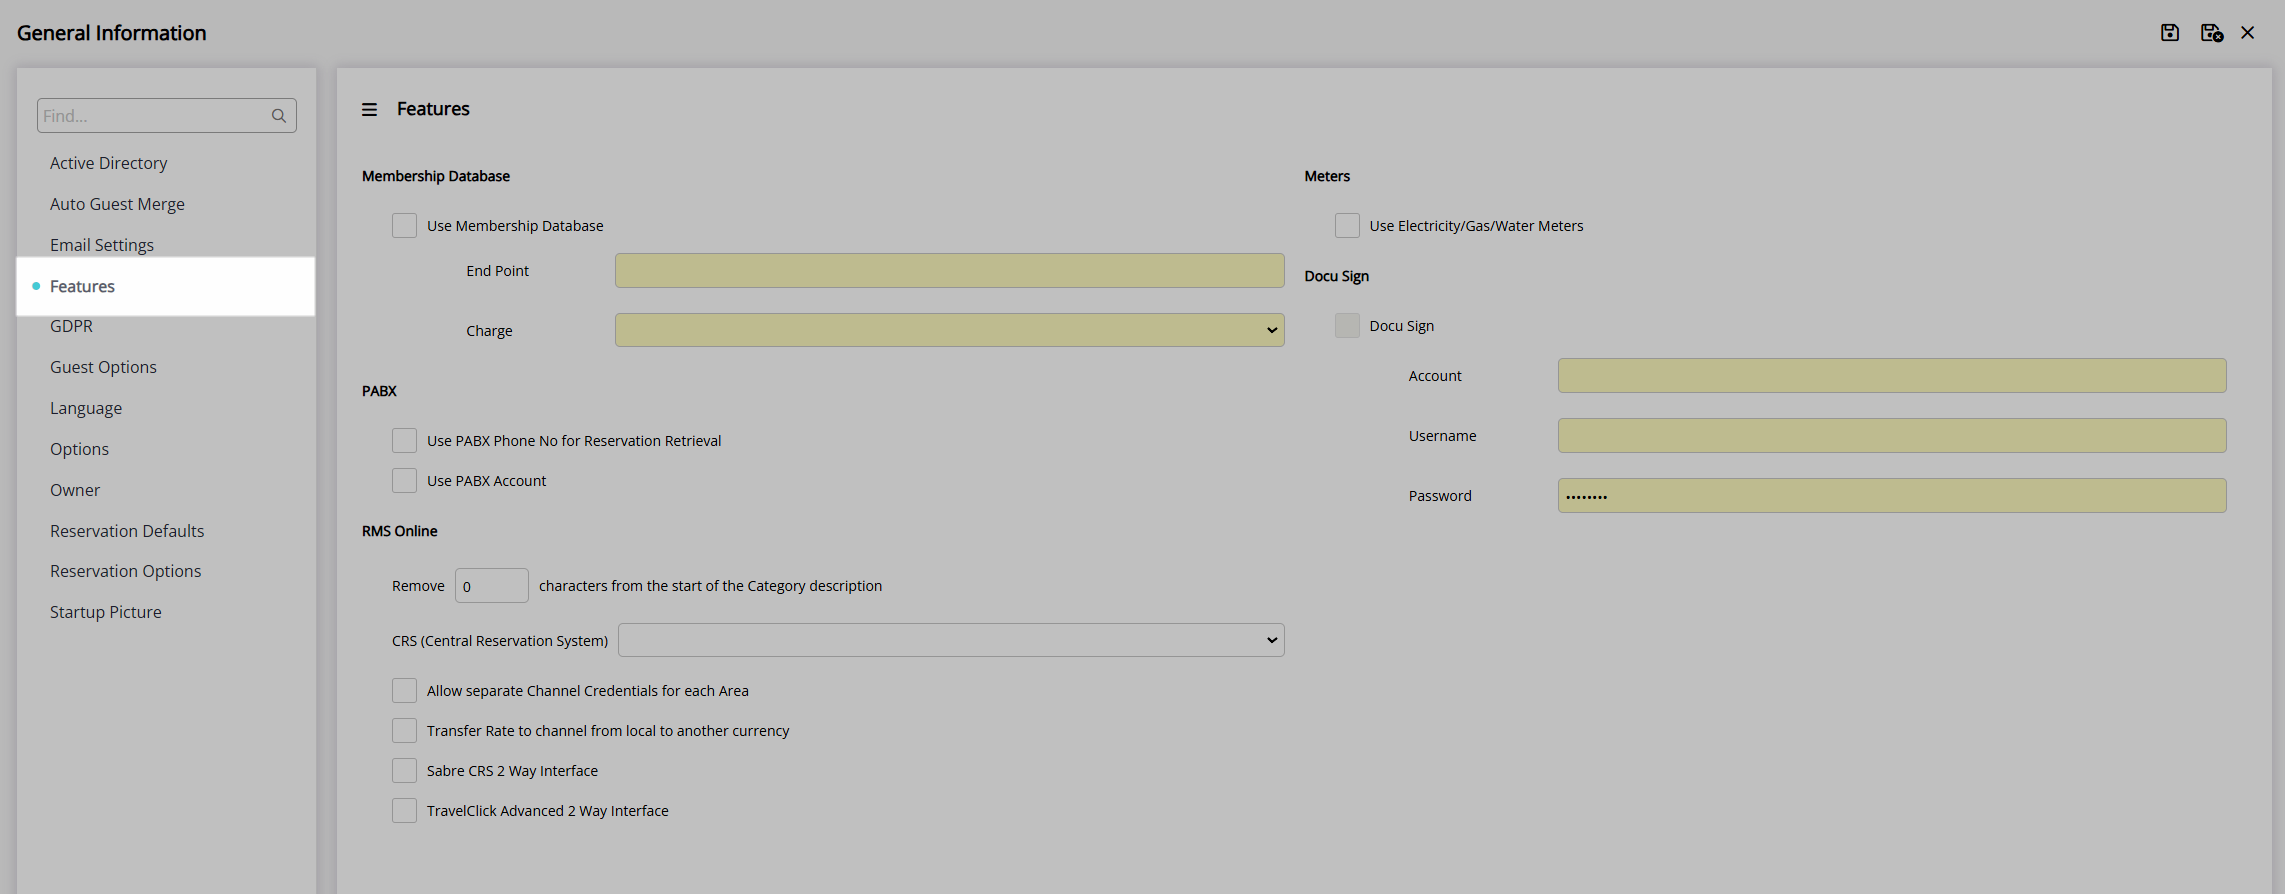Go to Email Settings

tap(102, 245)
